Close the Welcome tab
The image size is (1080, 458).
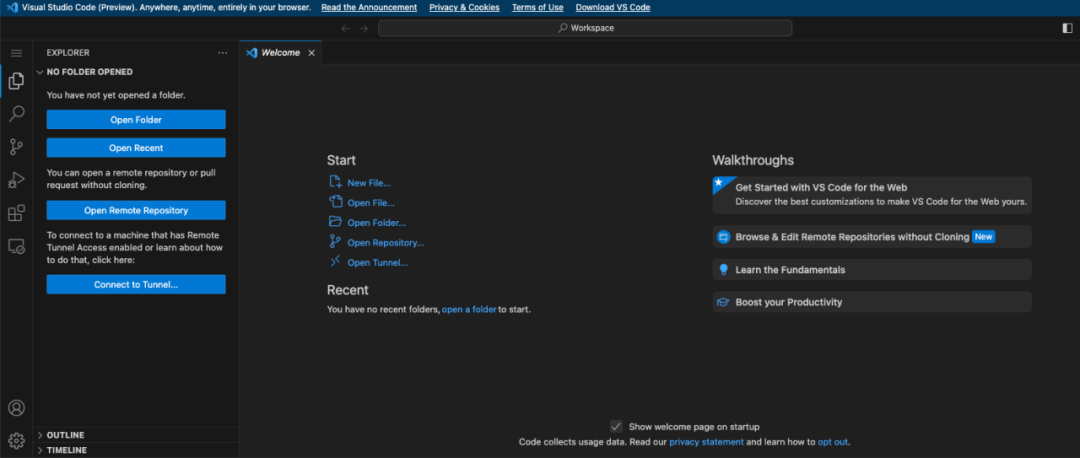(311, 53)
